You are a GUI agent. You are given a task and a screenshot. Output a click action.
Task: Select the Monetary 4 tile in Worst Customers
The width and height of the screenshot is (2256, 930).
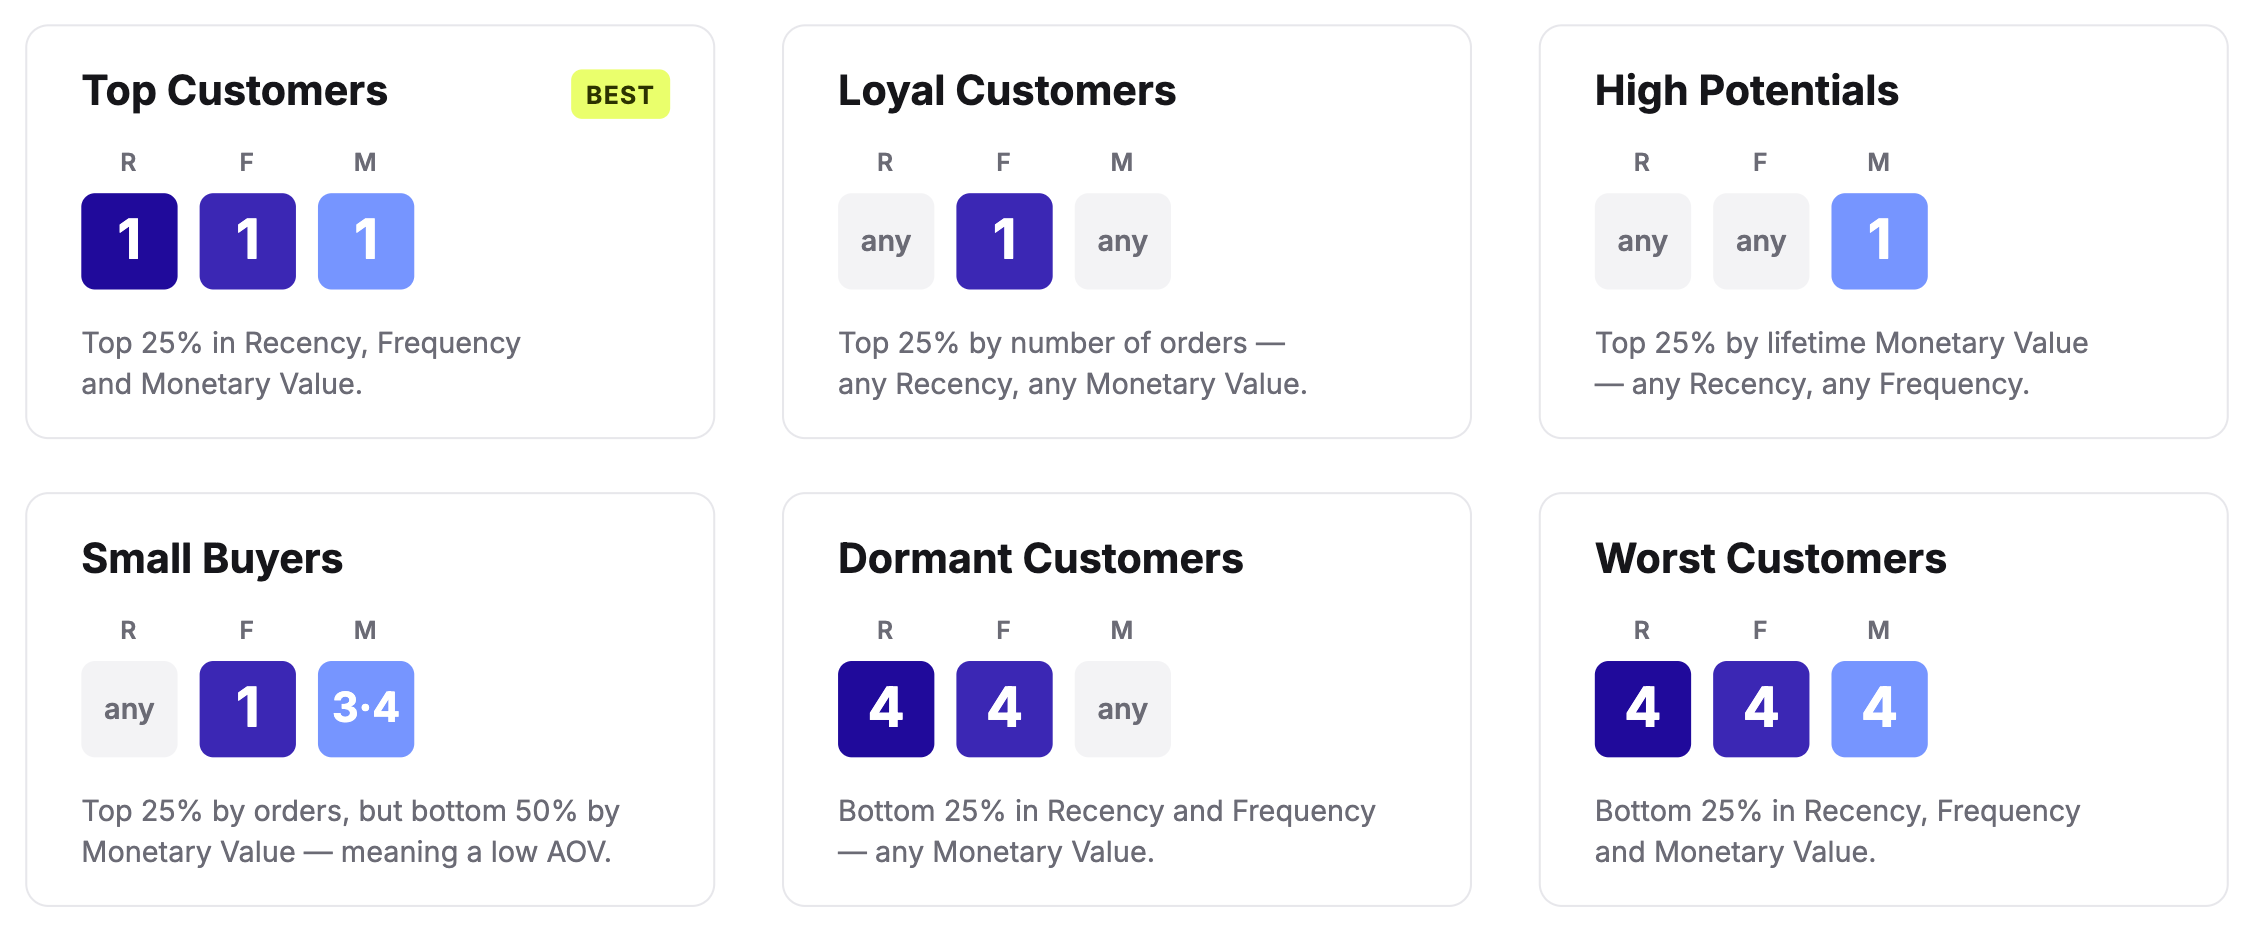tap(1879, 709)
